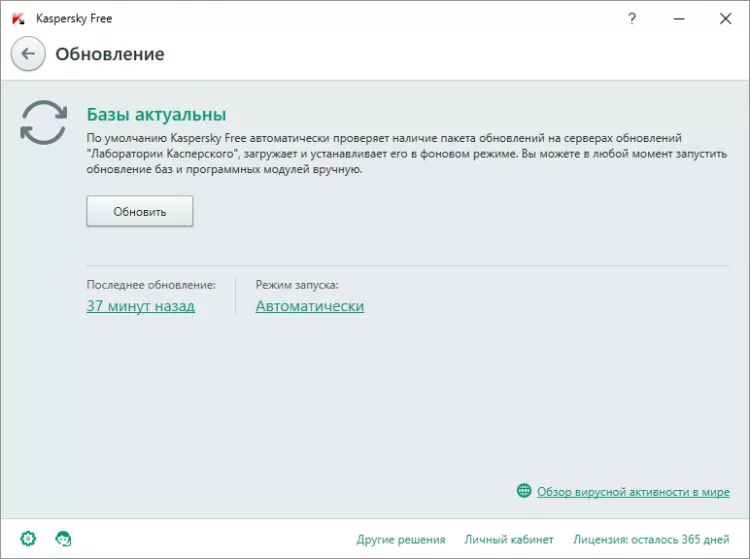Click the circular sync arrows update icon
This screenshot has height=559, width=750.
click(x=44, y=122)
